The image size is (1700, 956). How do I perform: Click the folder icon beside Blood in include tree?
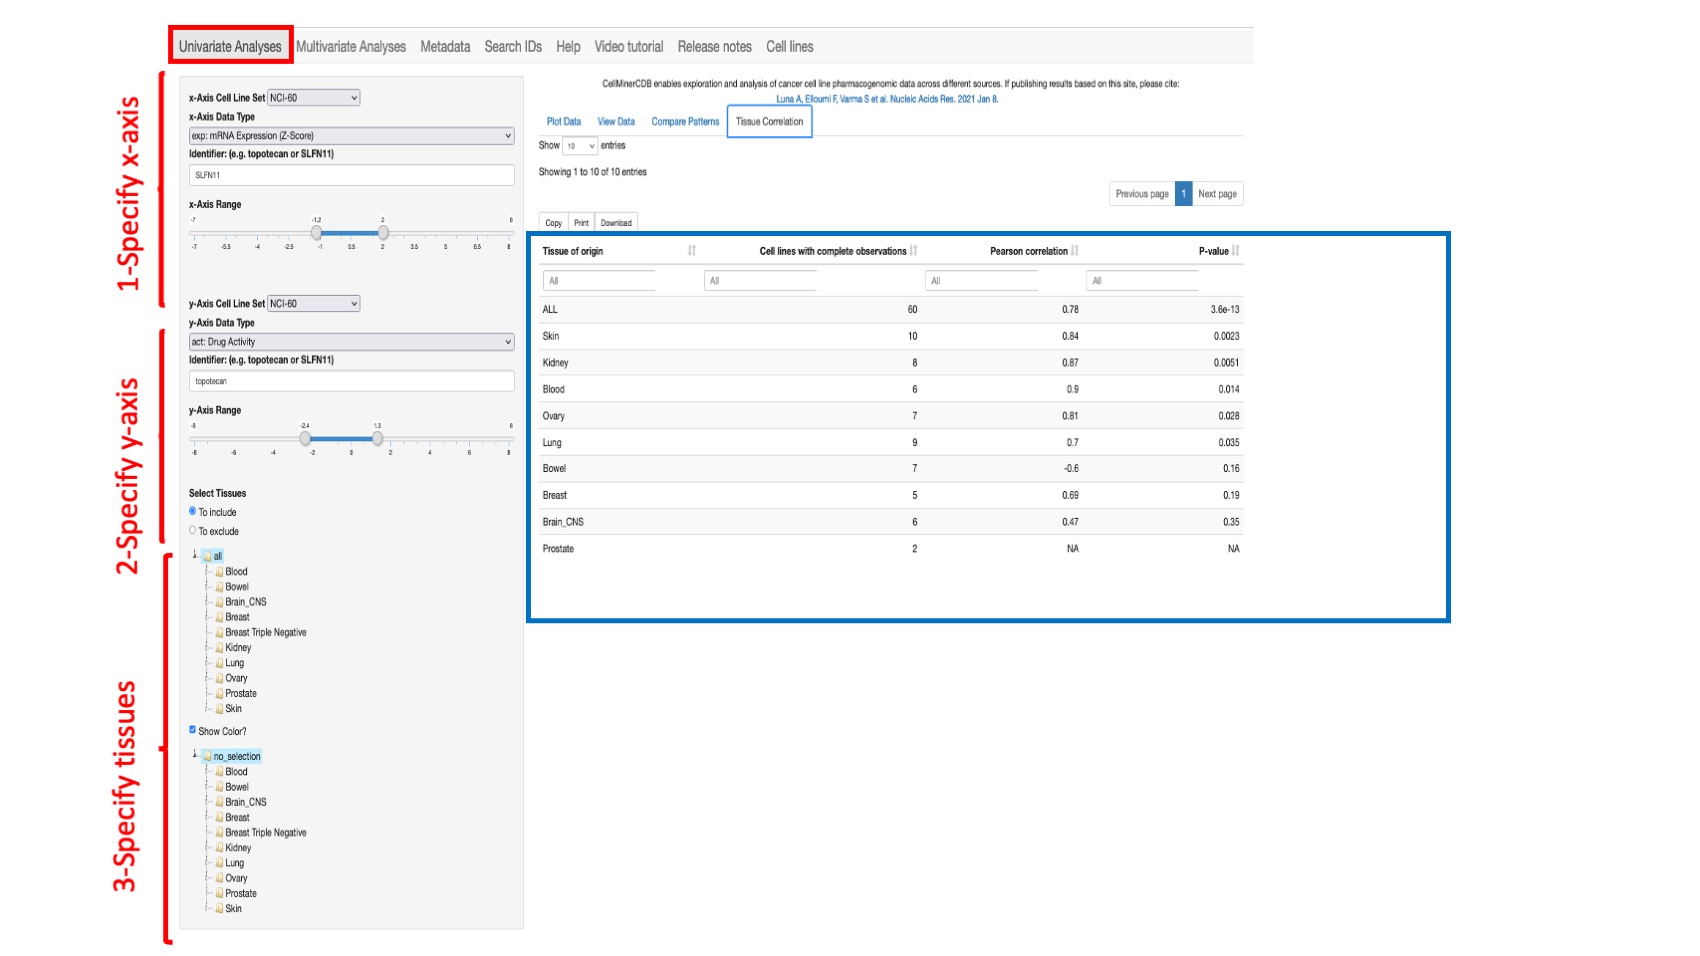click(x=219, y=572)
